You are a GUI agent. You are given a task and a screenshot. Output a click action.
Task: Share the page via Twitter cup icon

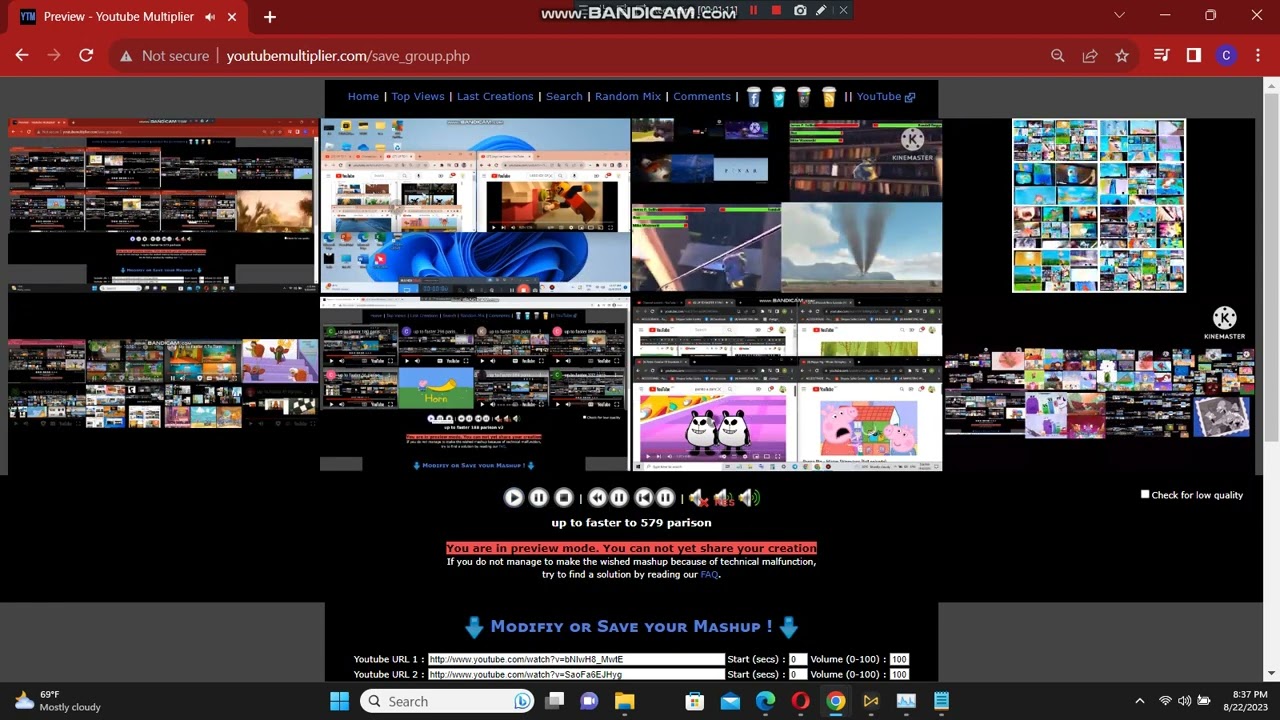tap(779, 97)
